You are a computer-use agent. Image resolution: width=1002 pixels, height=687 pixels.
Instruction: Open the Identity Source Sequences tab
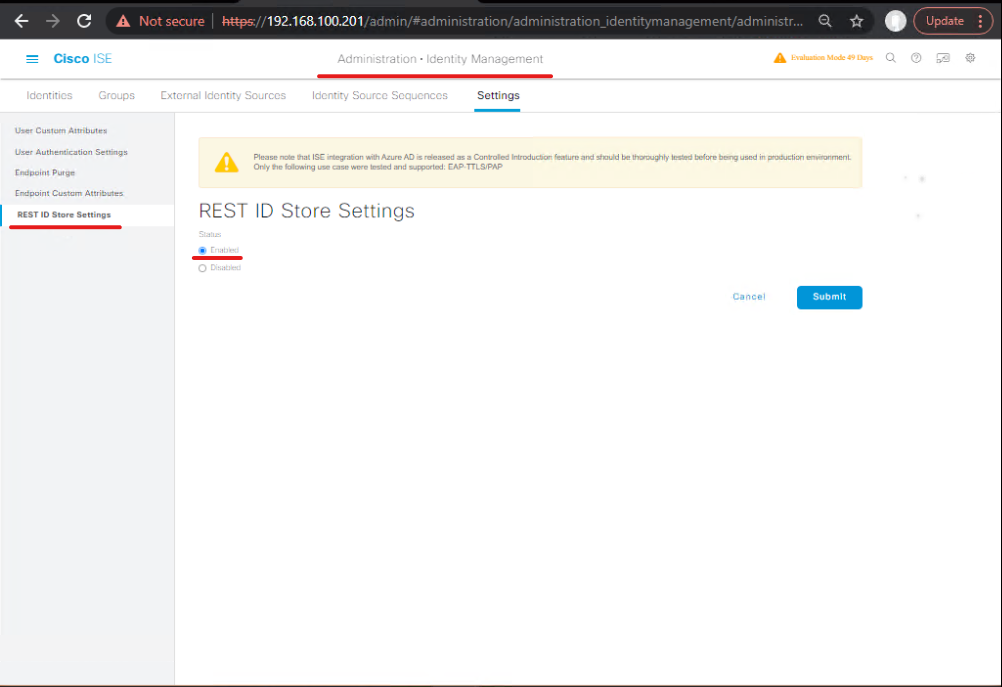[x=380, y=95]
